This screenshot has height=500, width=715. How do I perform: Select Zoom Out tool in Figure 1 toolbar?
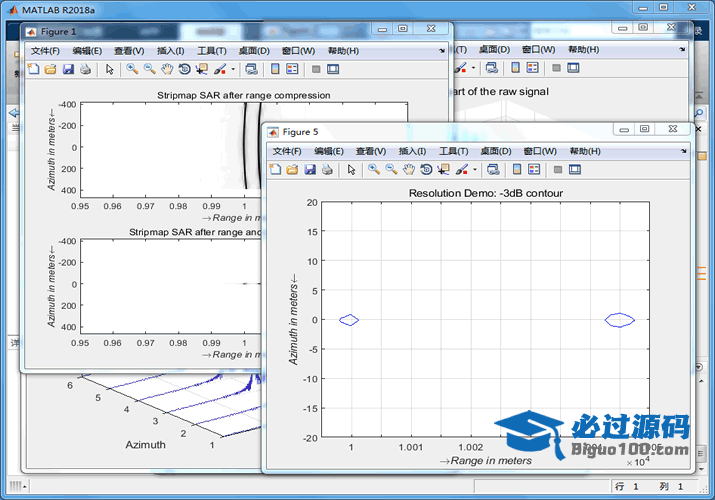(x=149, y=69)
